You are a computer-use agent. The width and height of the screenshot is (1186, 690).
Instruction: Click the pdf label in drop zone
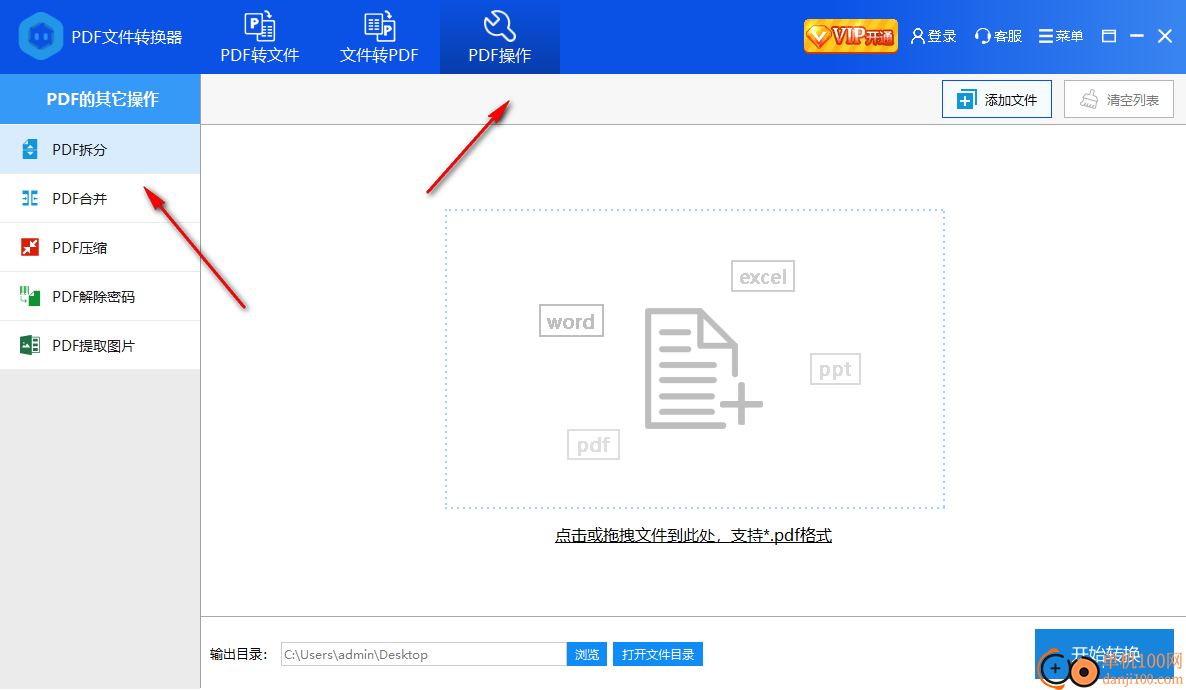tap(593, 444)
